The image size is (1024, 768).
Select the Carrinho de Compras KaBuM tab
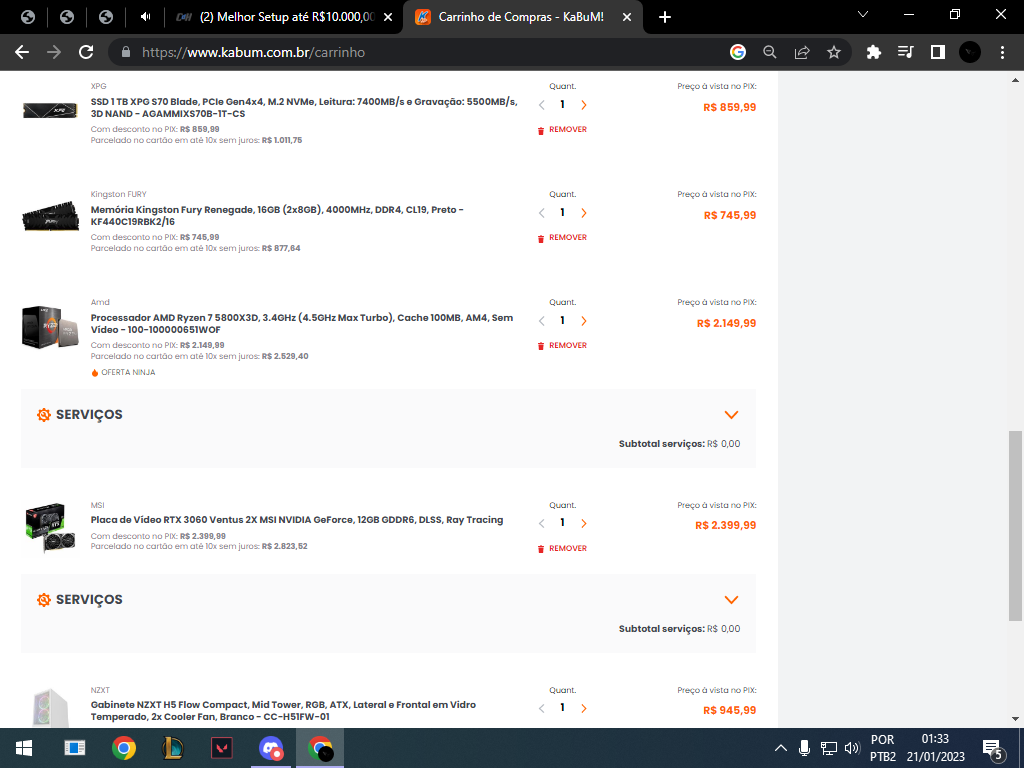pyautogui.click(x=522, y=18)
